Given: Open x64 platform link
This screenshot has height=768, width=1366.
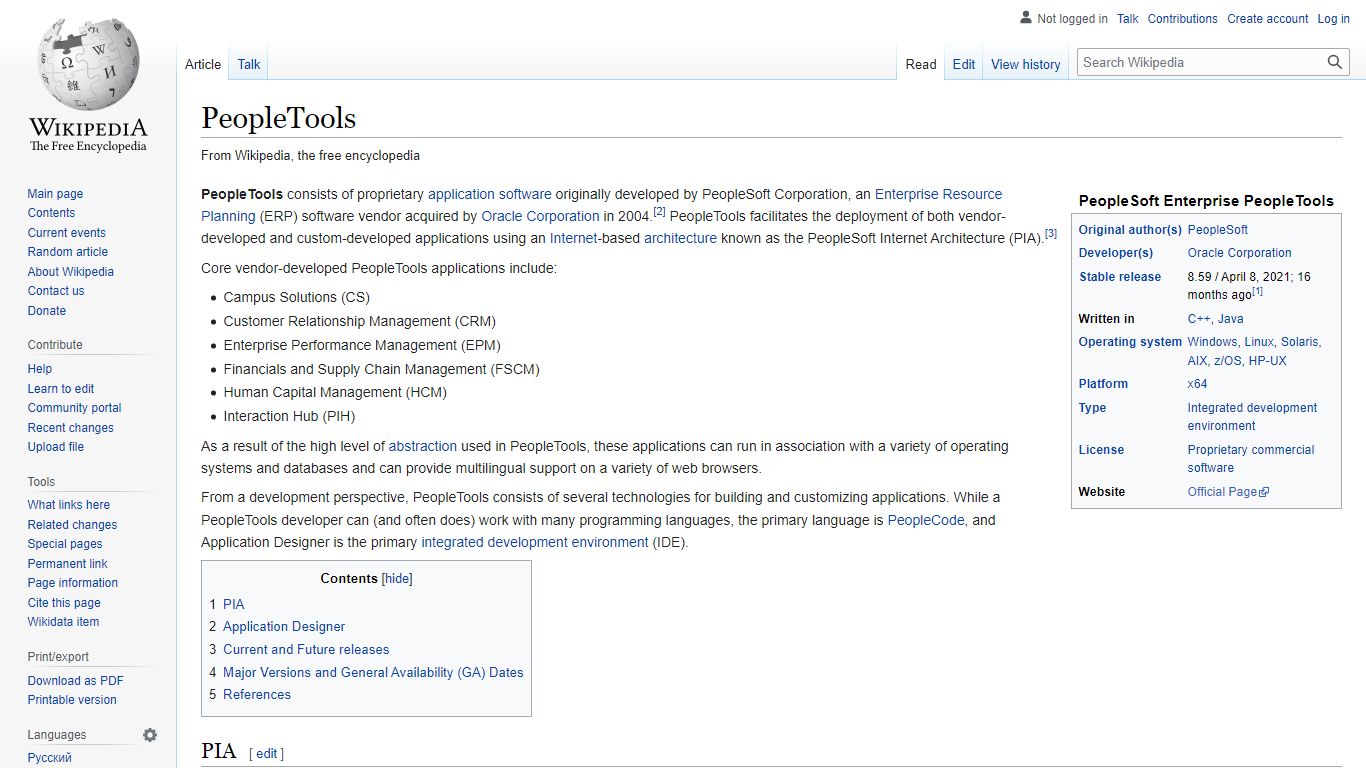Looking at the screenshot, I should pyautogui.click(x=1197, y=384).
